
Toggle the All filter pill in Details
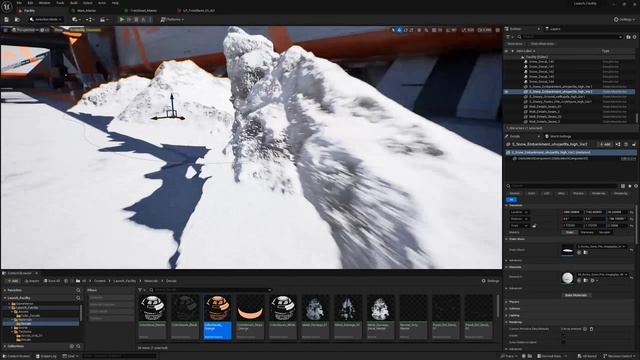[x=511, y=200]
